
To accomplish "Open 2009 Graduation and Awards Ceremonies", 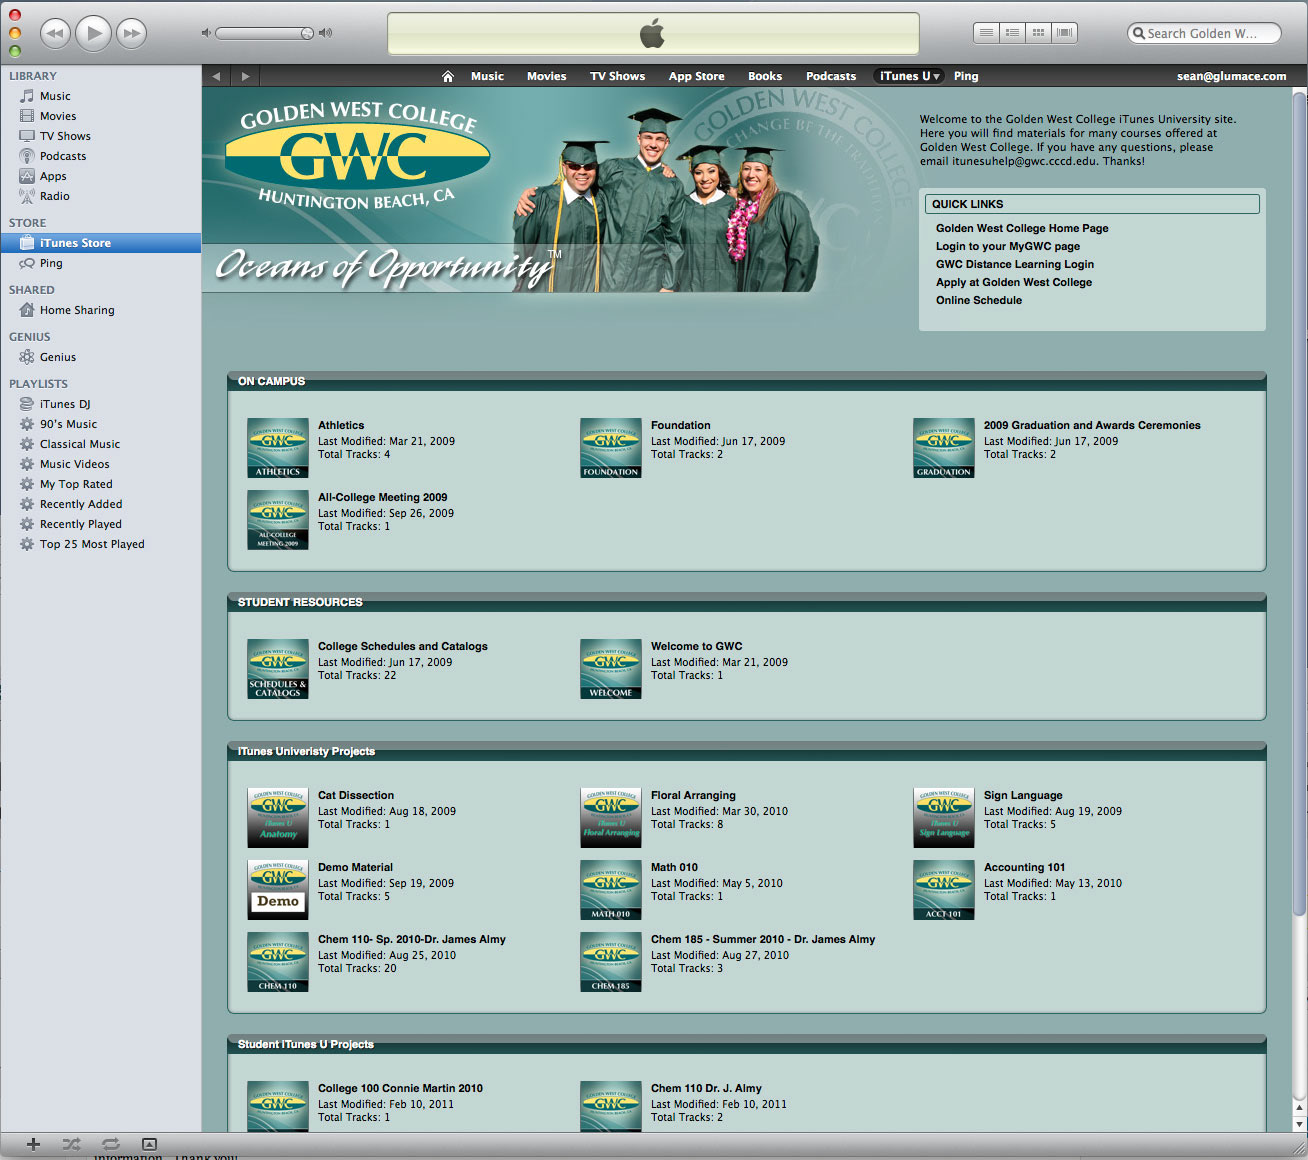I will [1092, 425].
